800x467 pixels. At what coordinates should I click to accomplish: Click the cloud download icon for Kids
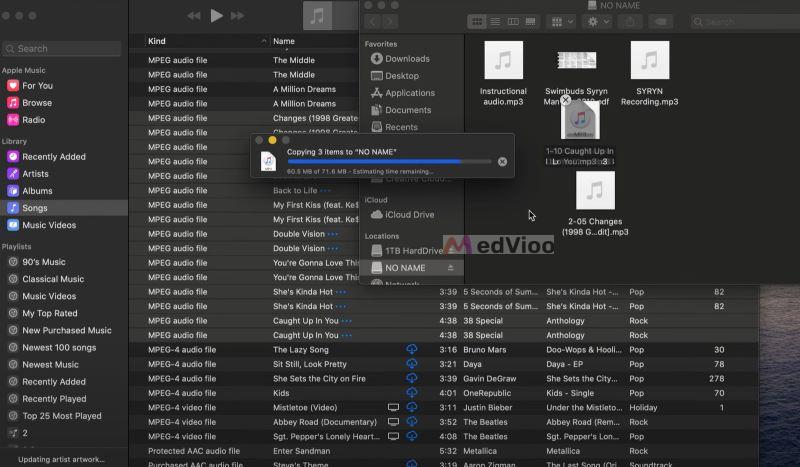click(412, 393)
